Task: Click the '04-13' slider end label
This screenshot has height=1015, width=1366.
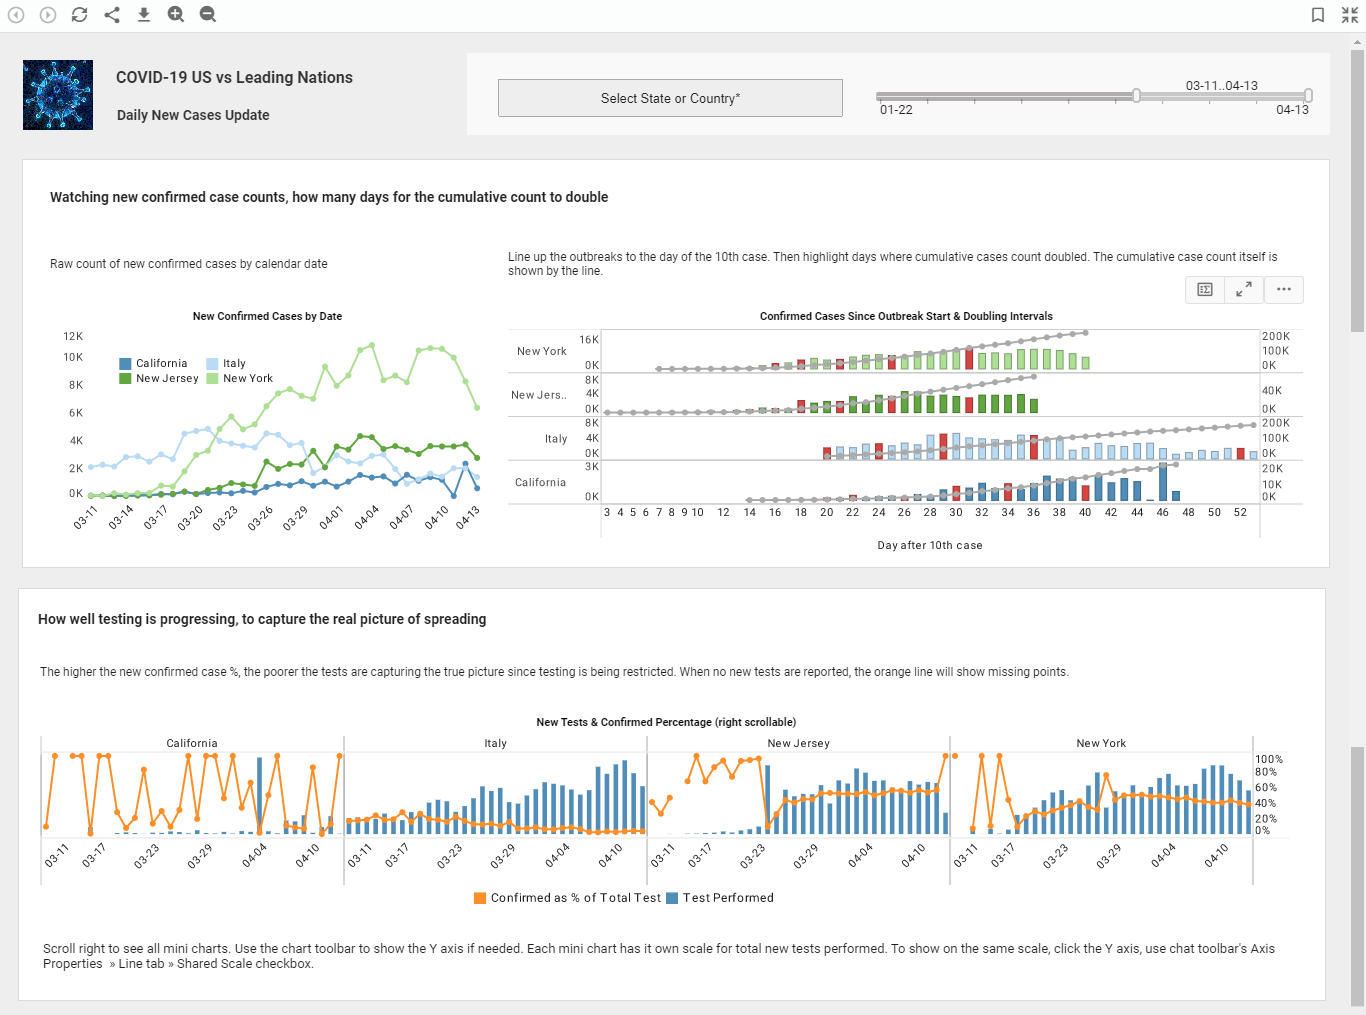Action: coord(1292,110)
